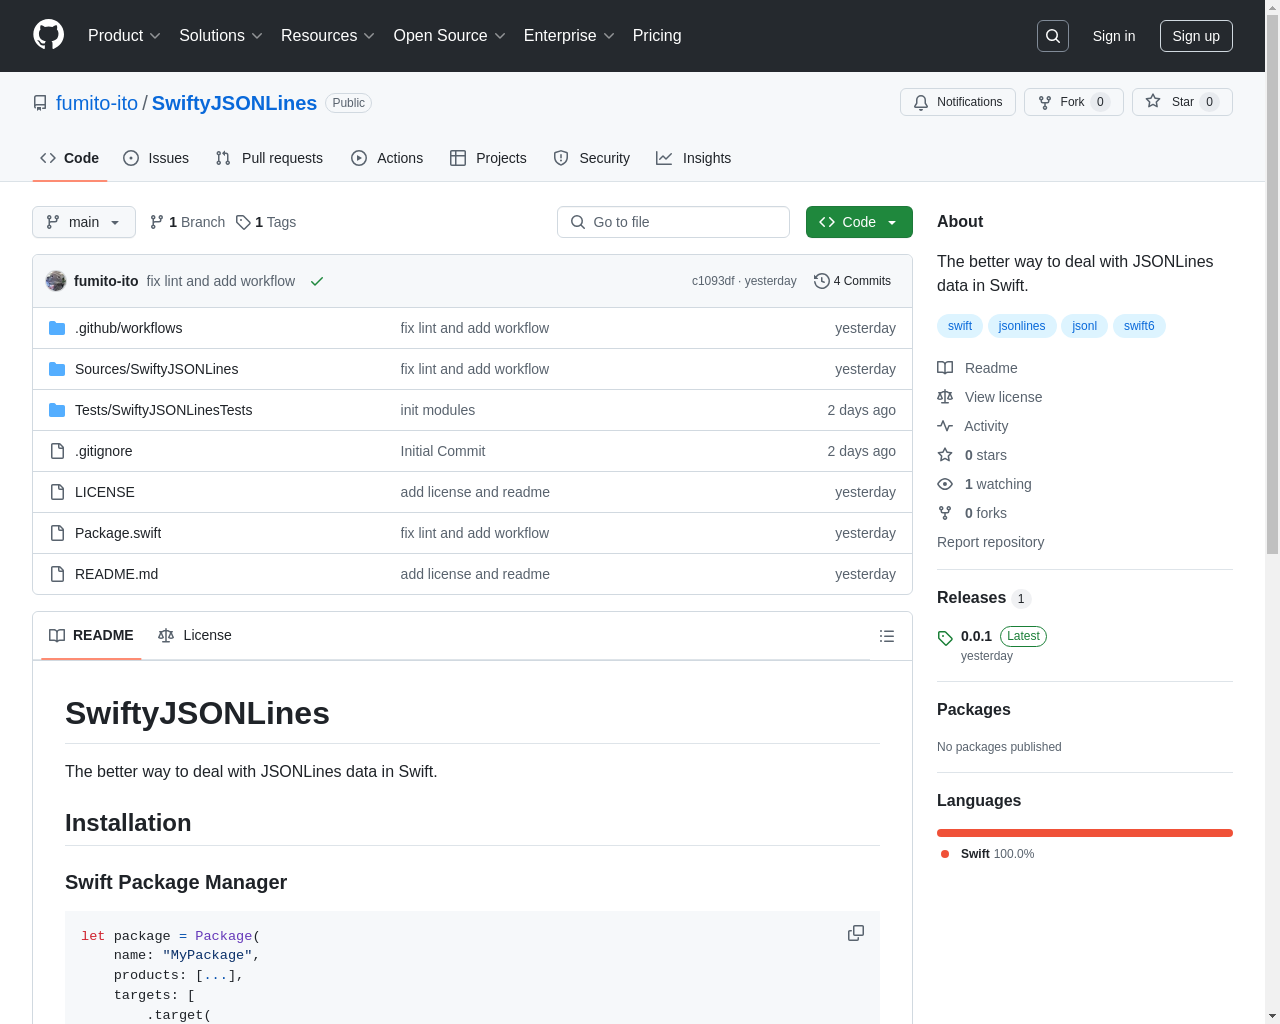Click the Go to file search field
The image size is (1280, 1024).
pyautogui.click(x=673, y=222)
